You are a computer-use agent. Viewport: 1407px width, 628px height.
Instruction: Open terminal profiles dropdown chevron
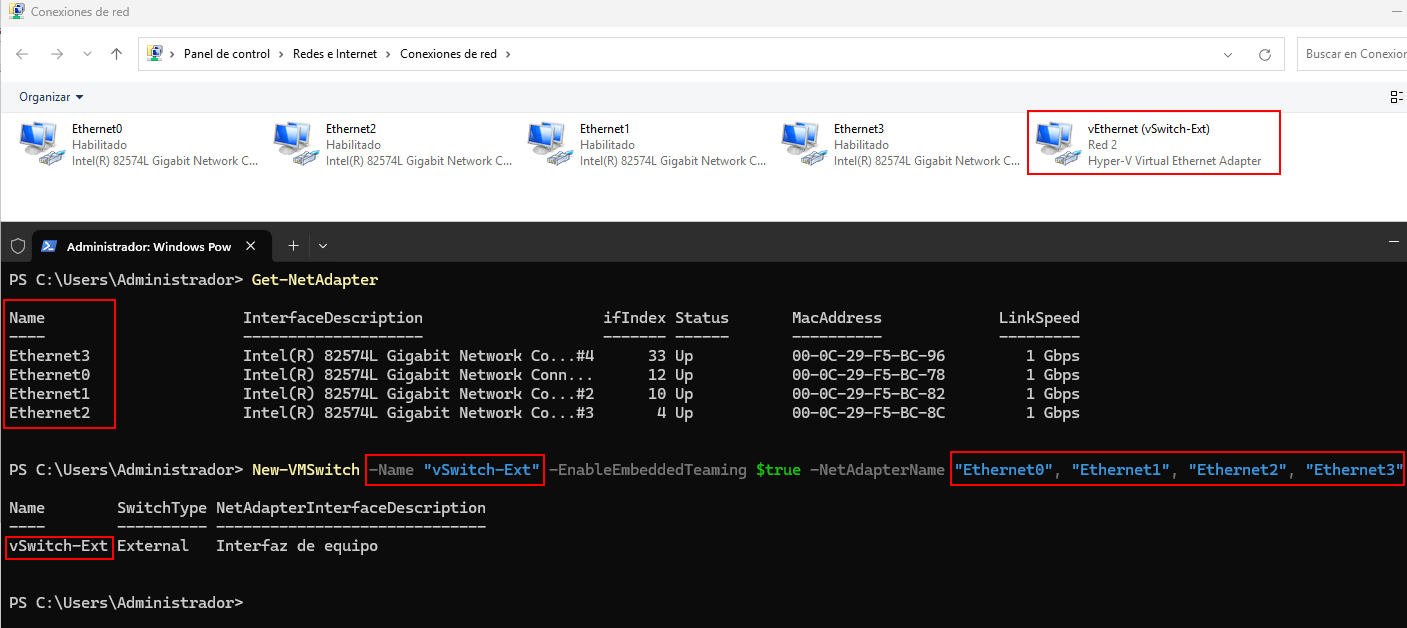click(322, 246)
